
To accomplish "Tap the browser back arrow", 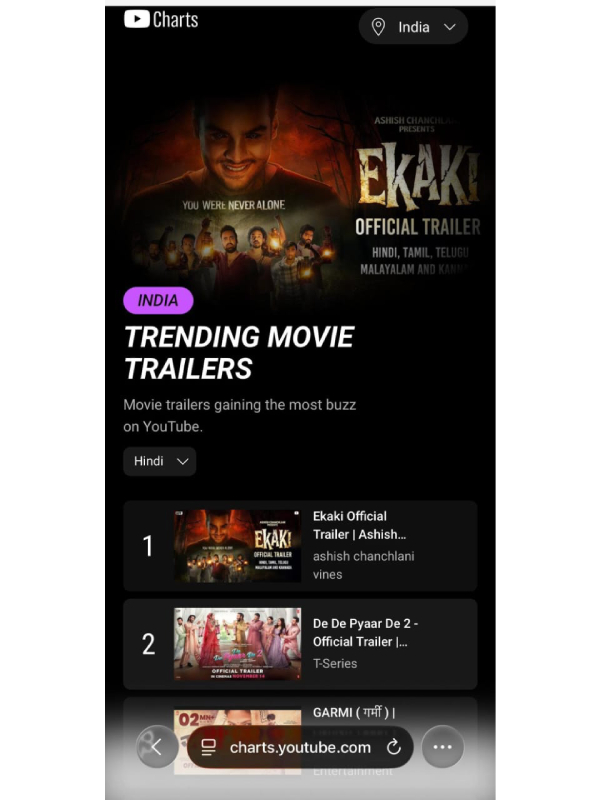I will (157, 747).
